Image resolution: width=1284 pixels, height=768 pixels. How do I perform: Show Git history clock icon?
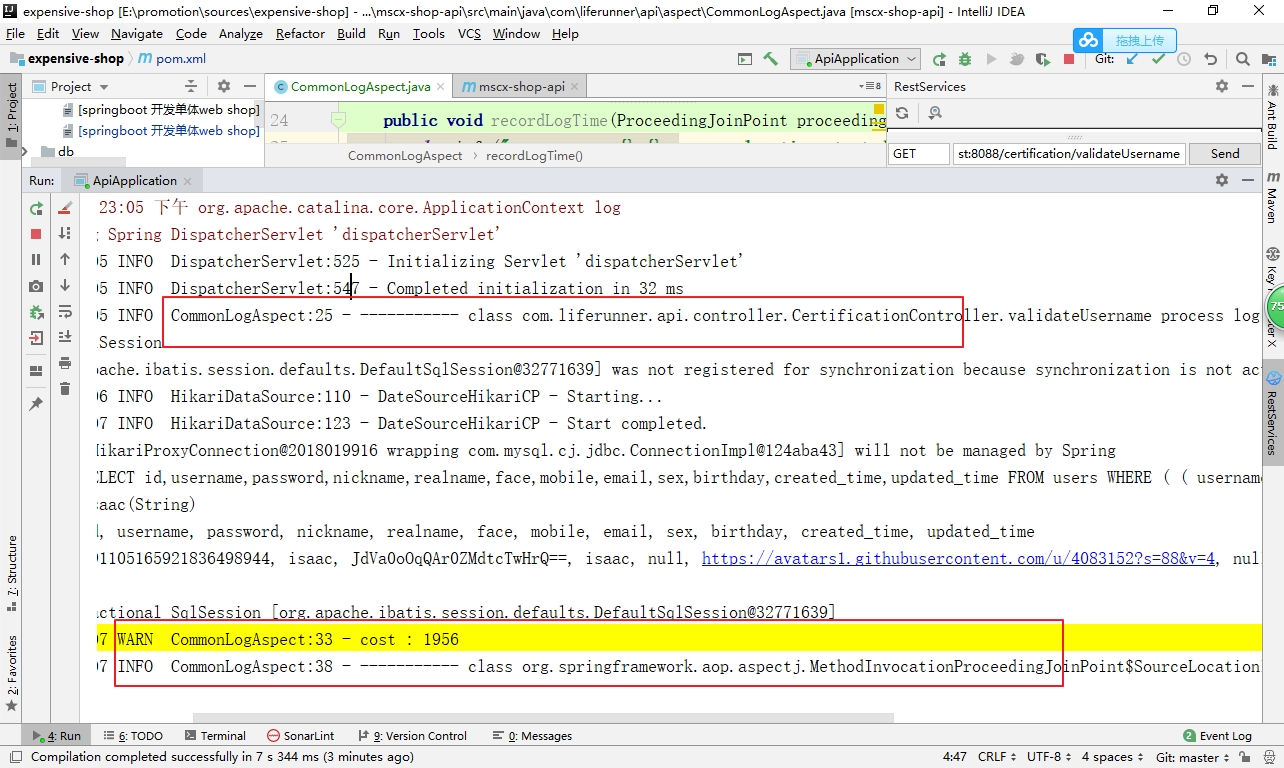(x=1184, y=59)
